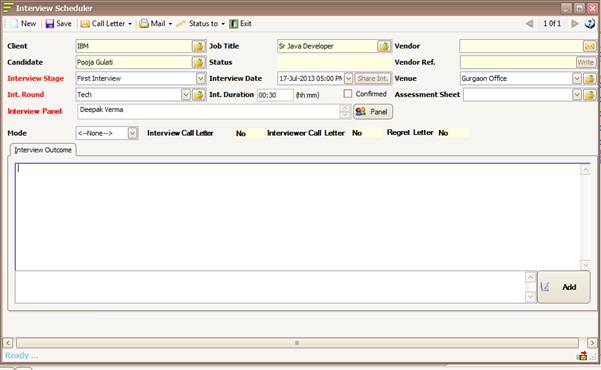The width and height of the screenshot is (601, 370).
Task: Open Assessment Sheet lookup icon
Action: (590, 95)
